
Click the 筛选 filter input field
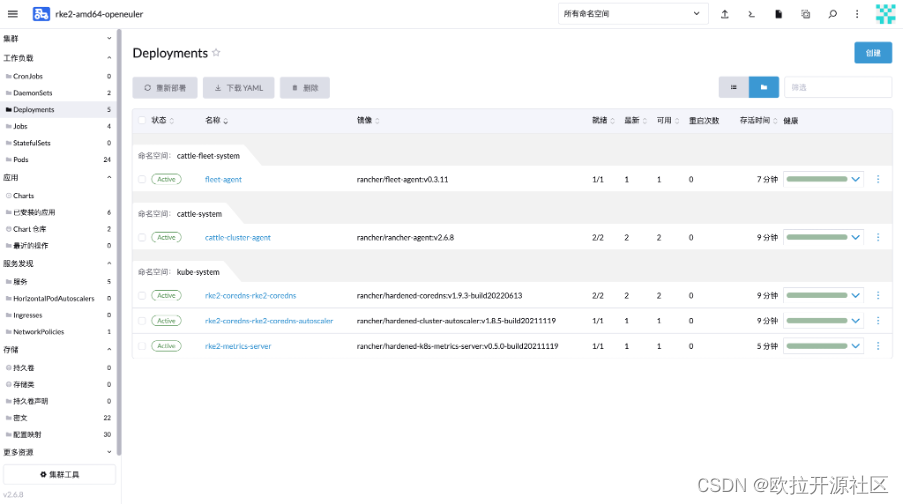click(x=838, y=87)
